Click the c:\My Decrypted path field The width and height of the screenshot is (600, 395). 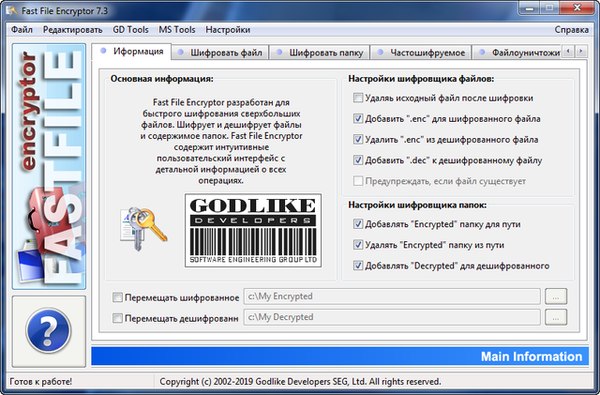pyautogui.click(x=392, y=317)
